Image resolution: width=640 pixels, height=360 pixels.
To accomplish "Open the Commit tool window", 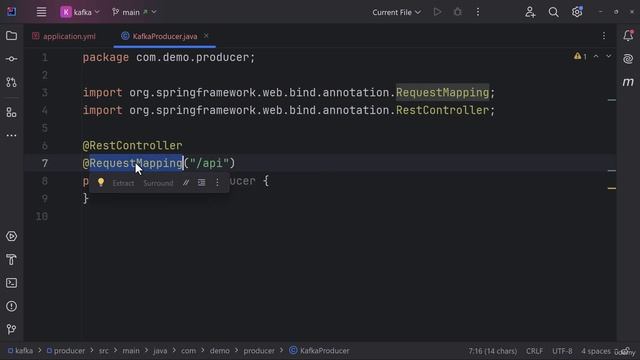I will click(x=11, y=59).
